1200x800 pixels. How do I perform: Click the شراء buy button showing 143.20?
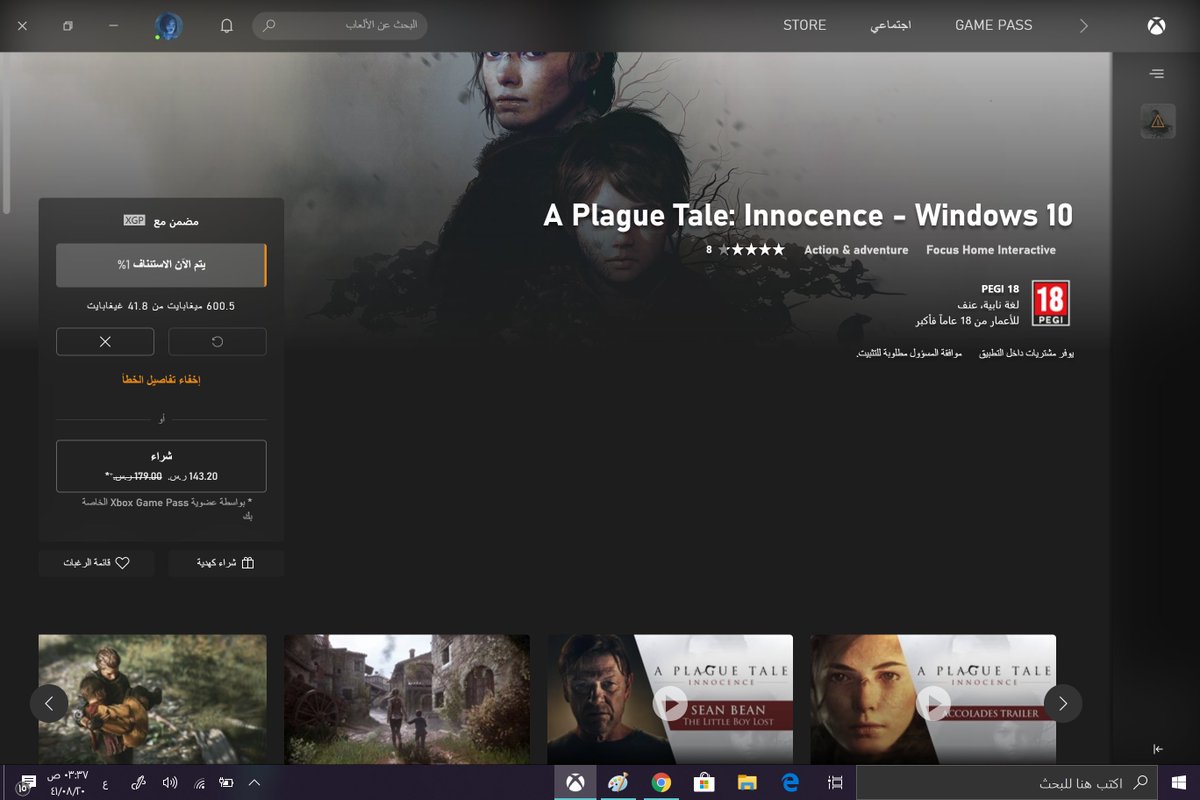161,466
